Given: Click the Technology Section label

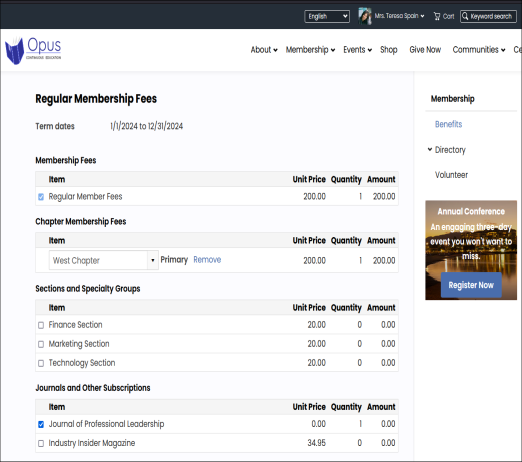Looking at the screenshot, I should (82, 363).
